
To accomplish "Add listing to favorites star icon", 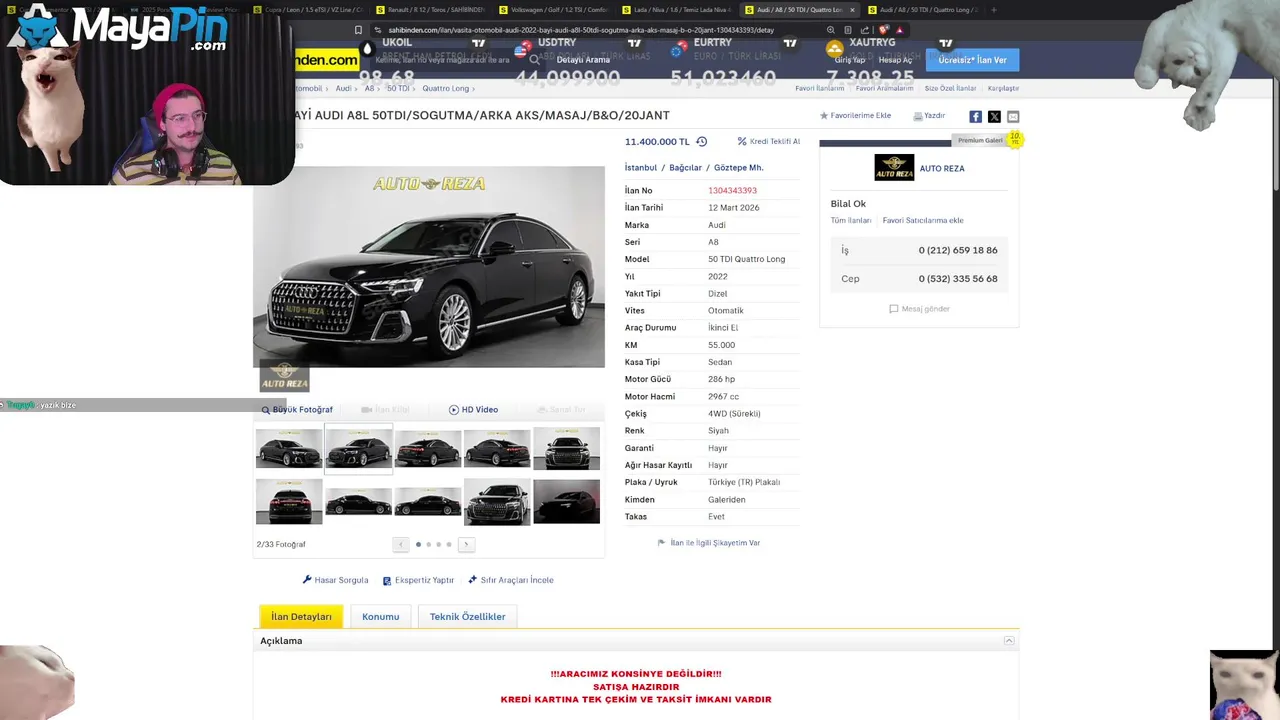I will [824, 116].
